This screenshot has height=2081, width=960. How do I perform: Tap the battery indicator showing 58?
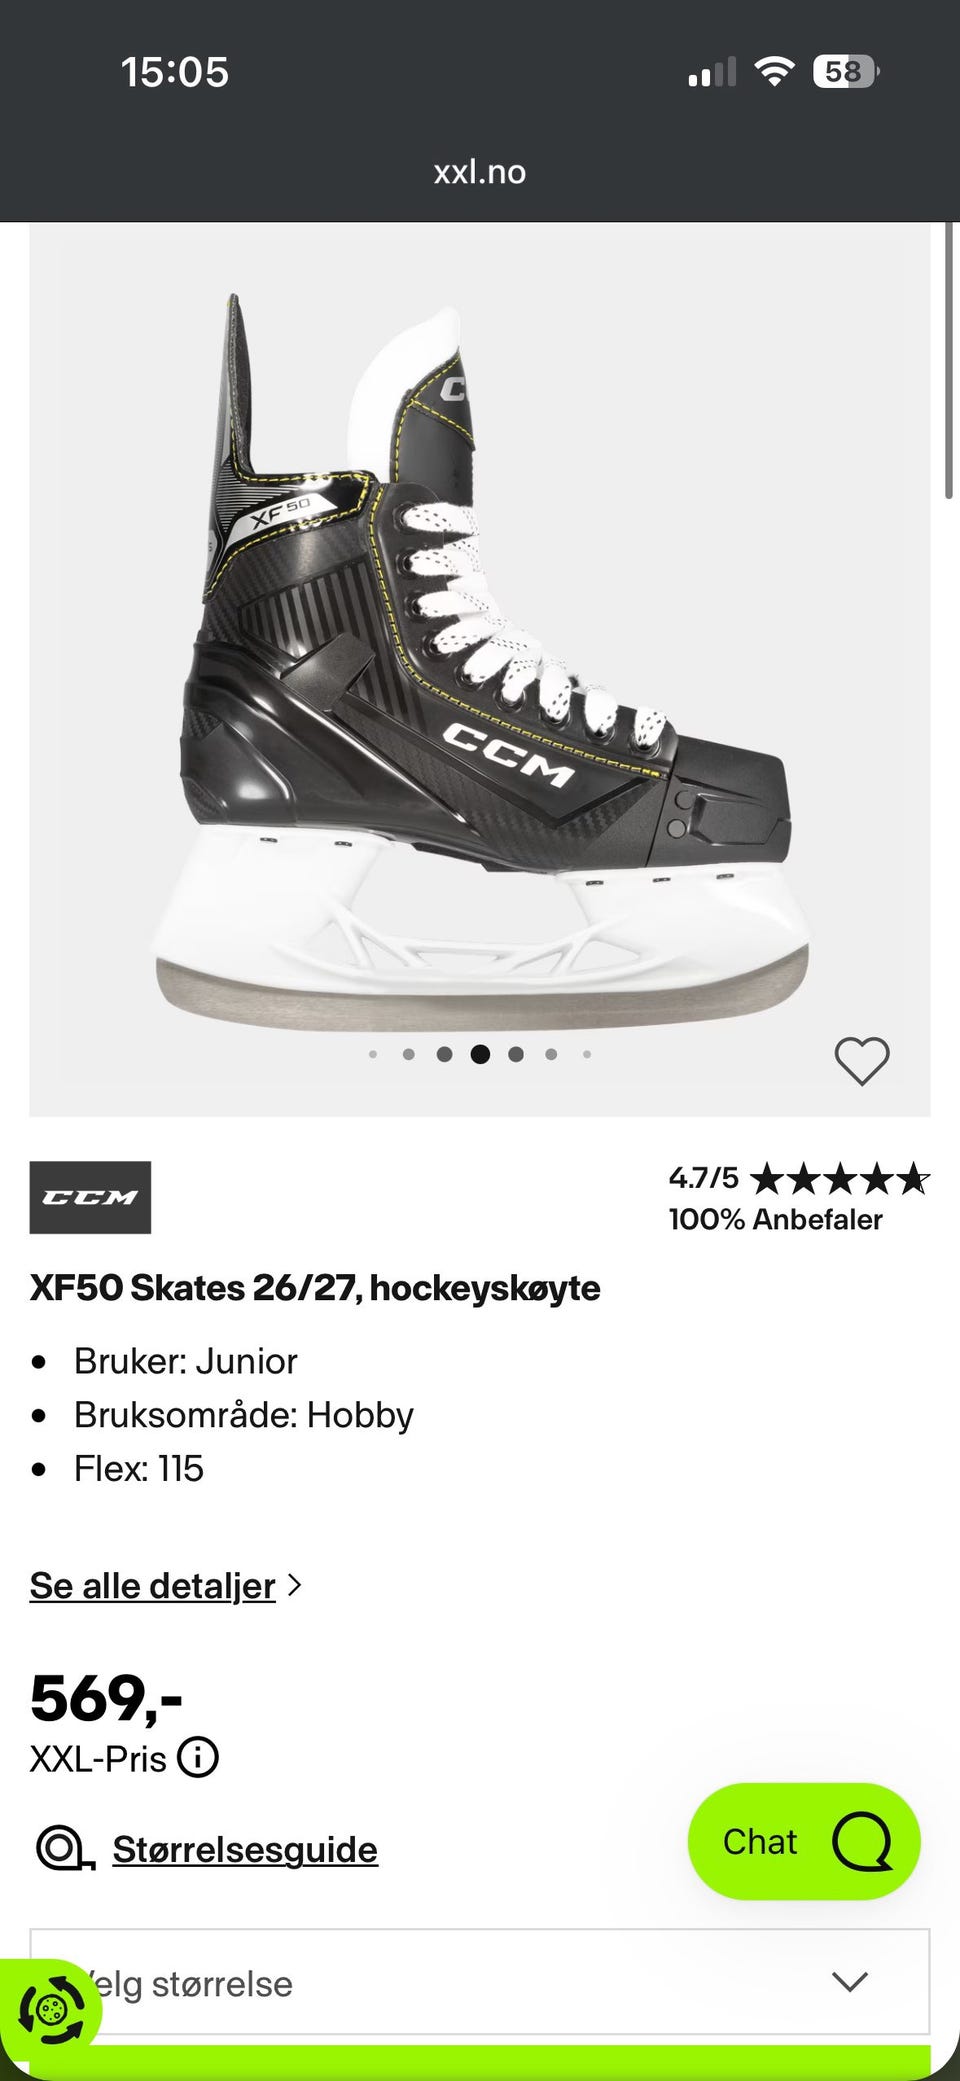[x=846, y=71]
